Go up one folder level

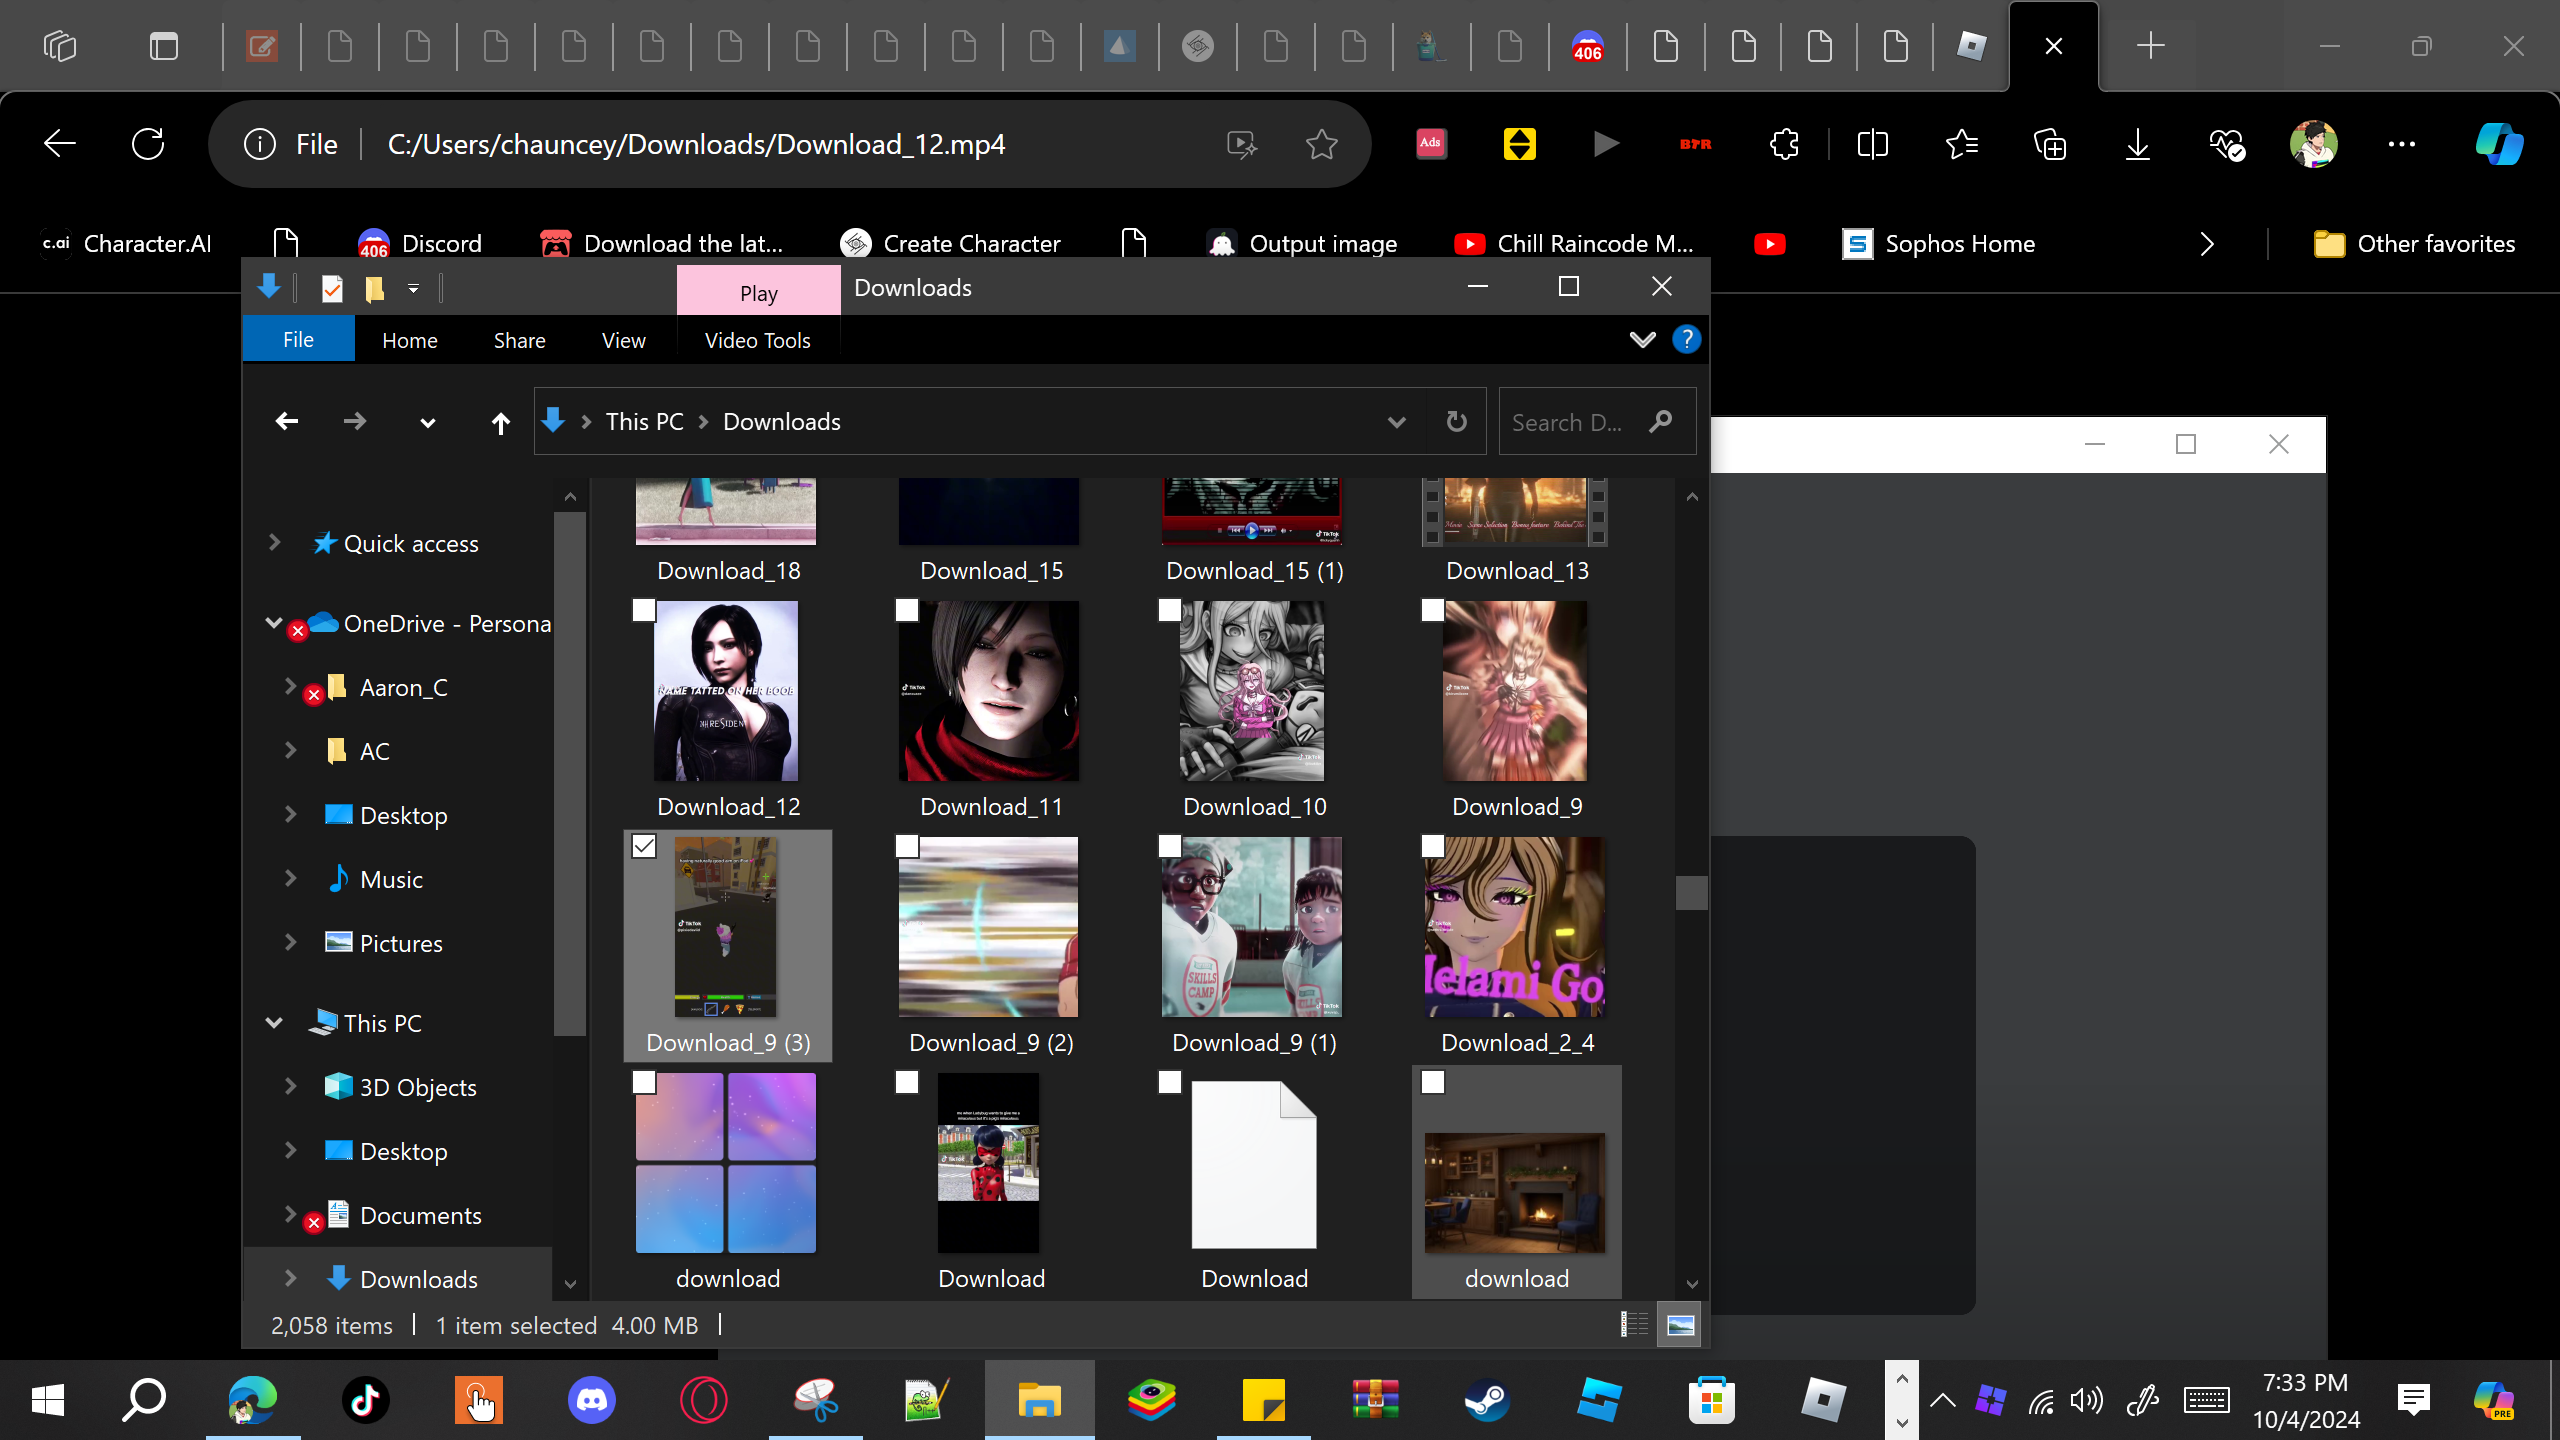point(501,423)
